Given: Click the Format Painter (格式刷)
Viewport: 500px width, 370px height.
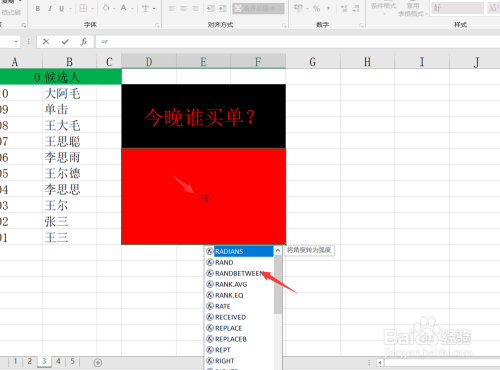Looking at the screenshot, I should pyautogui.click(x=11, y=12).
